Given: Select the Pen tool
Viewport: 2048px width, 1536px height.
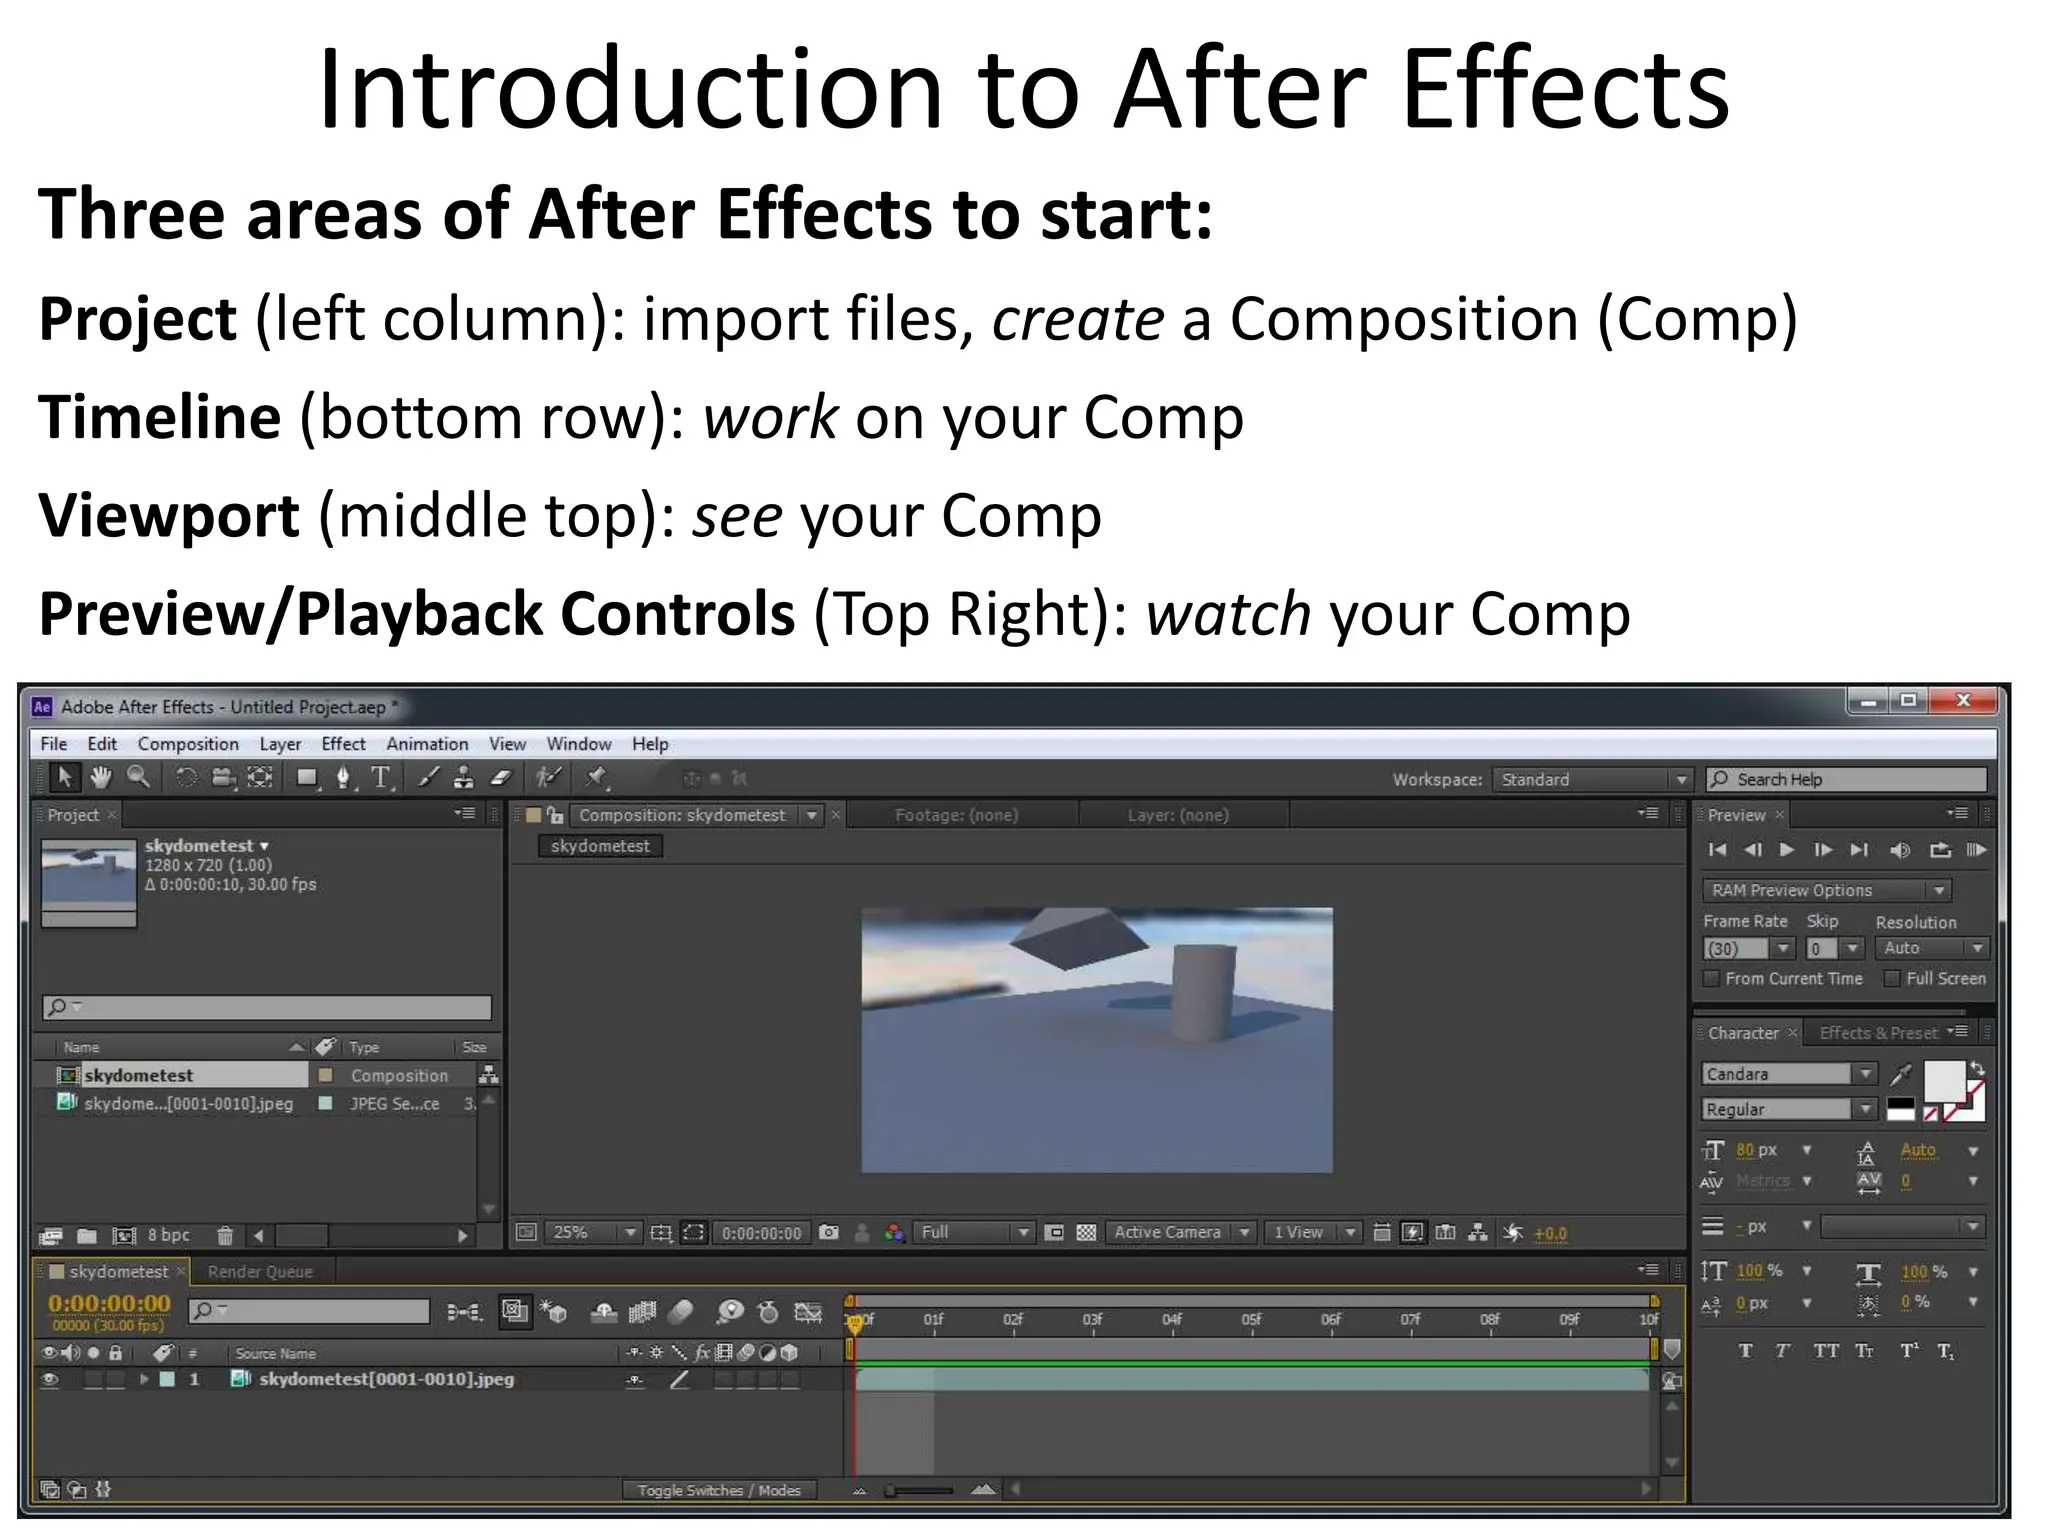Looking at the screenshot, I should 343,778.
